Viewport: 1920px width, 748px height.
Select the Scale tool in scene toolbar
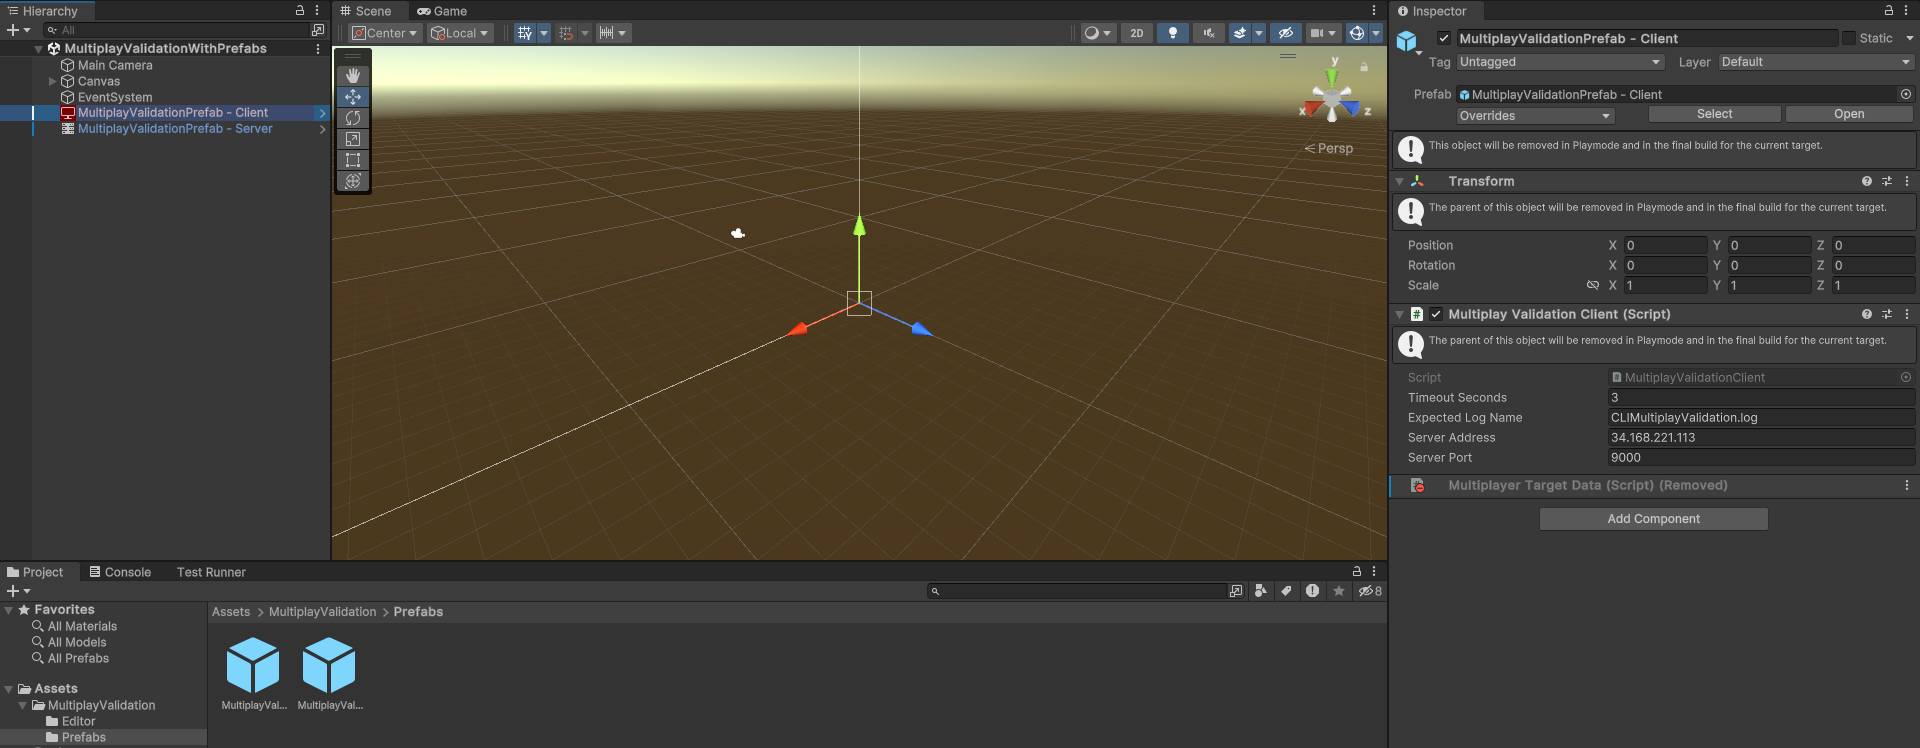(353, 139)
